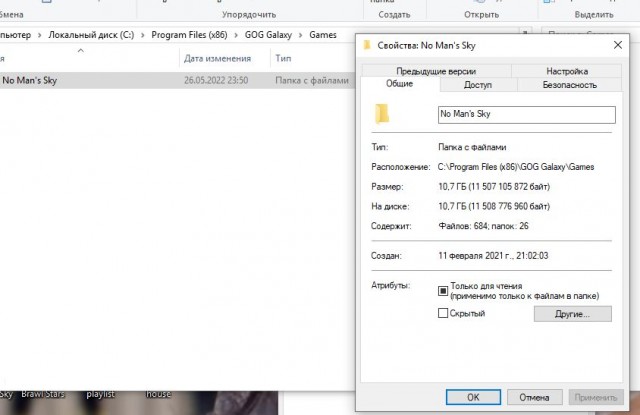Click the date 26.05.2022 23:50 in Explorer

(x=216, y=80)
